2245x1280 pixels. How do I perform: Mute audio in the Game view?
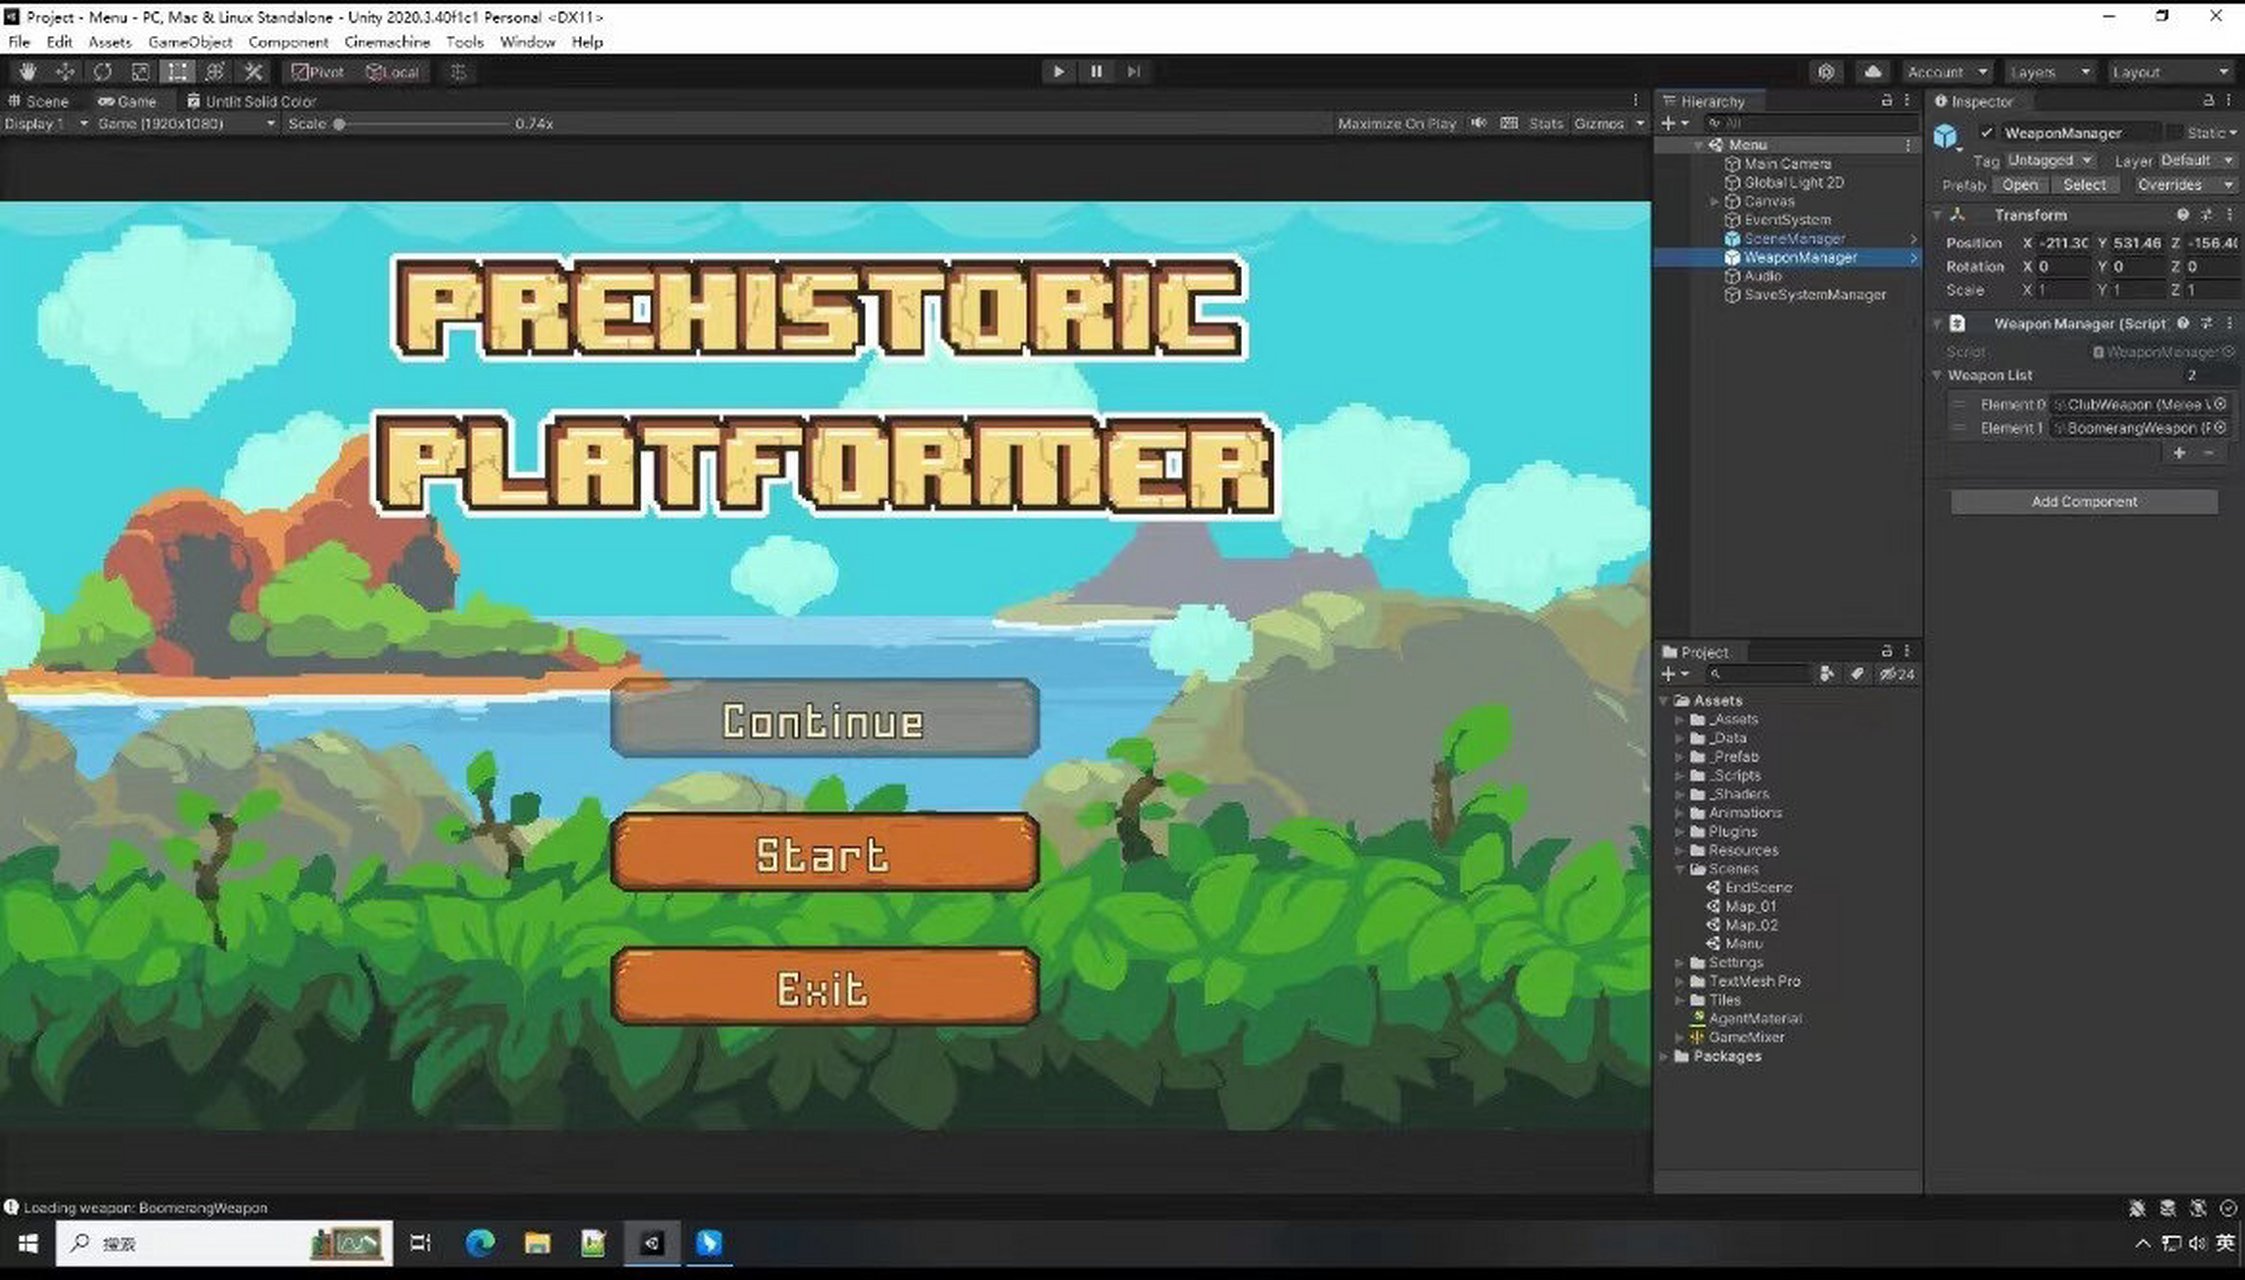1478,123
